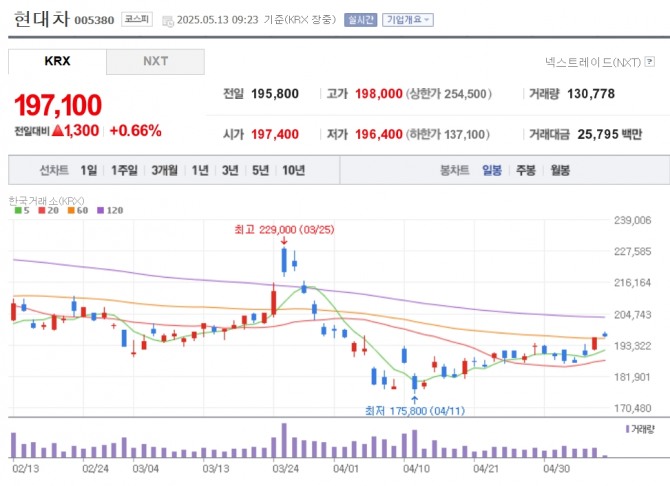Click the 170,480 price axis label

click(632, 408)
